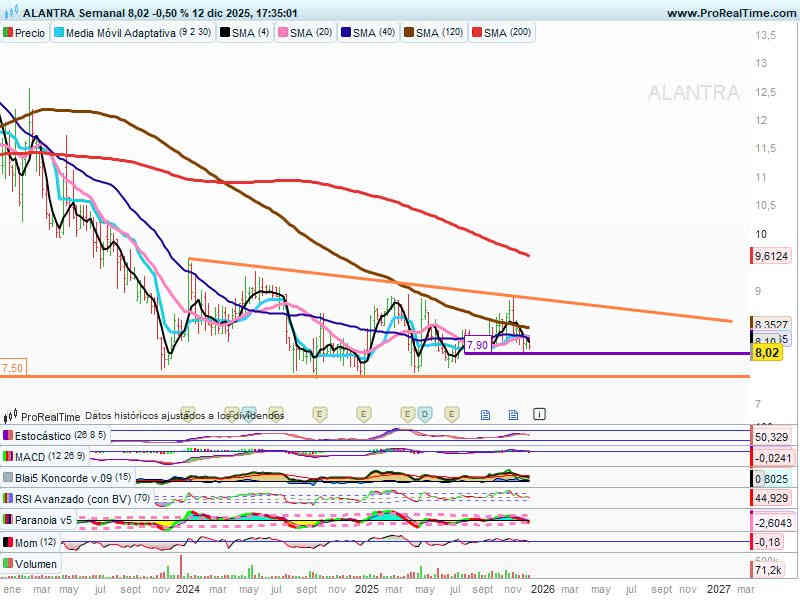This screenshot has height=600, width=800.
Task: Open the info icon on the event bar
Action: pyautogui.click(x=540, y=413)
